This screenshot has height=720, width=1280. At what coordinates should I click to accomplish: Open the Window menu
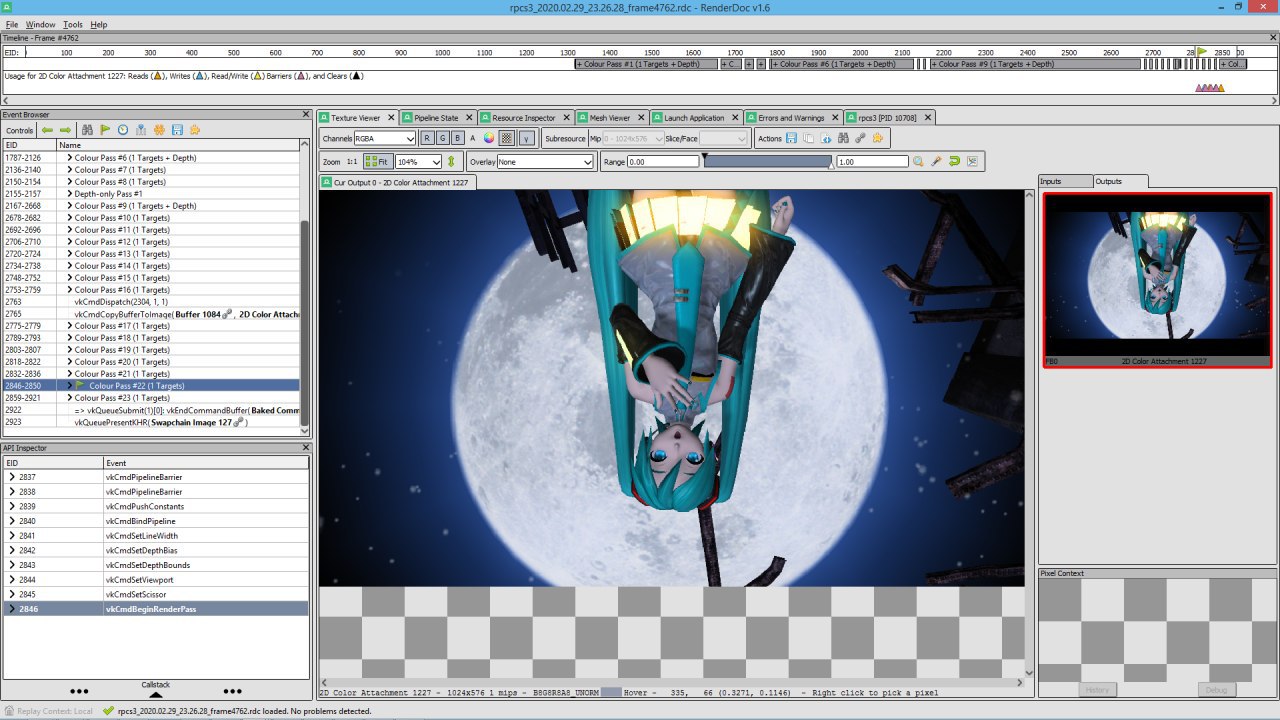pos(41,24)
